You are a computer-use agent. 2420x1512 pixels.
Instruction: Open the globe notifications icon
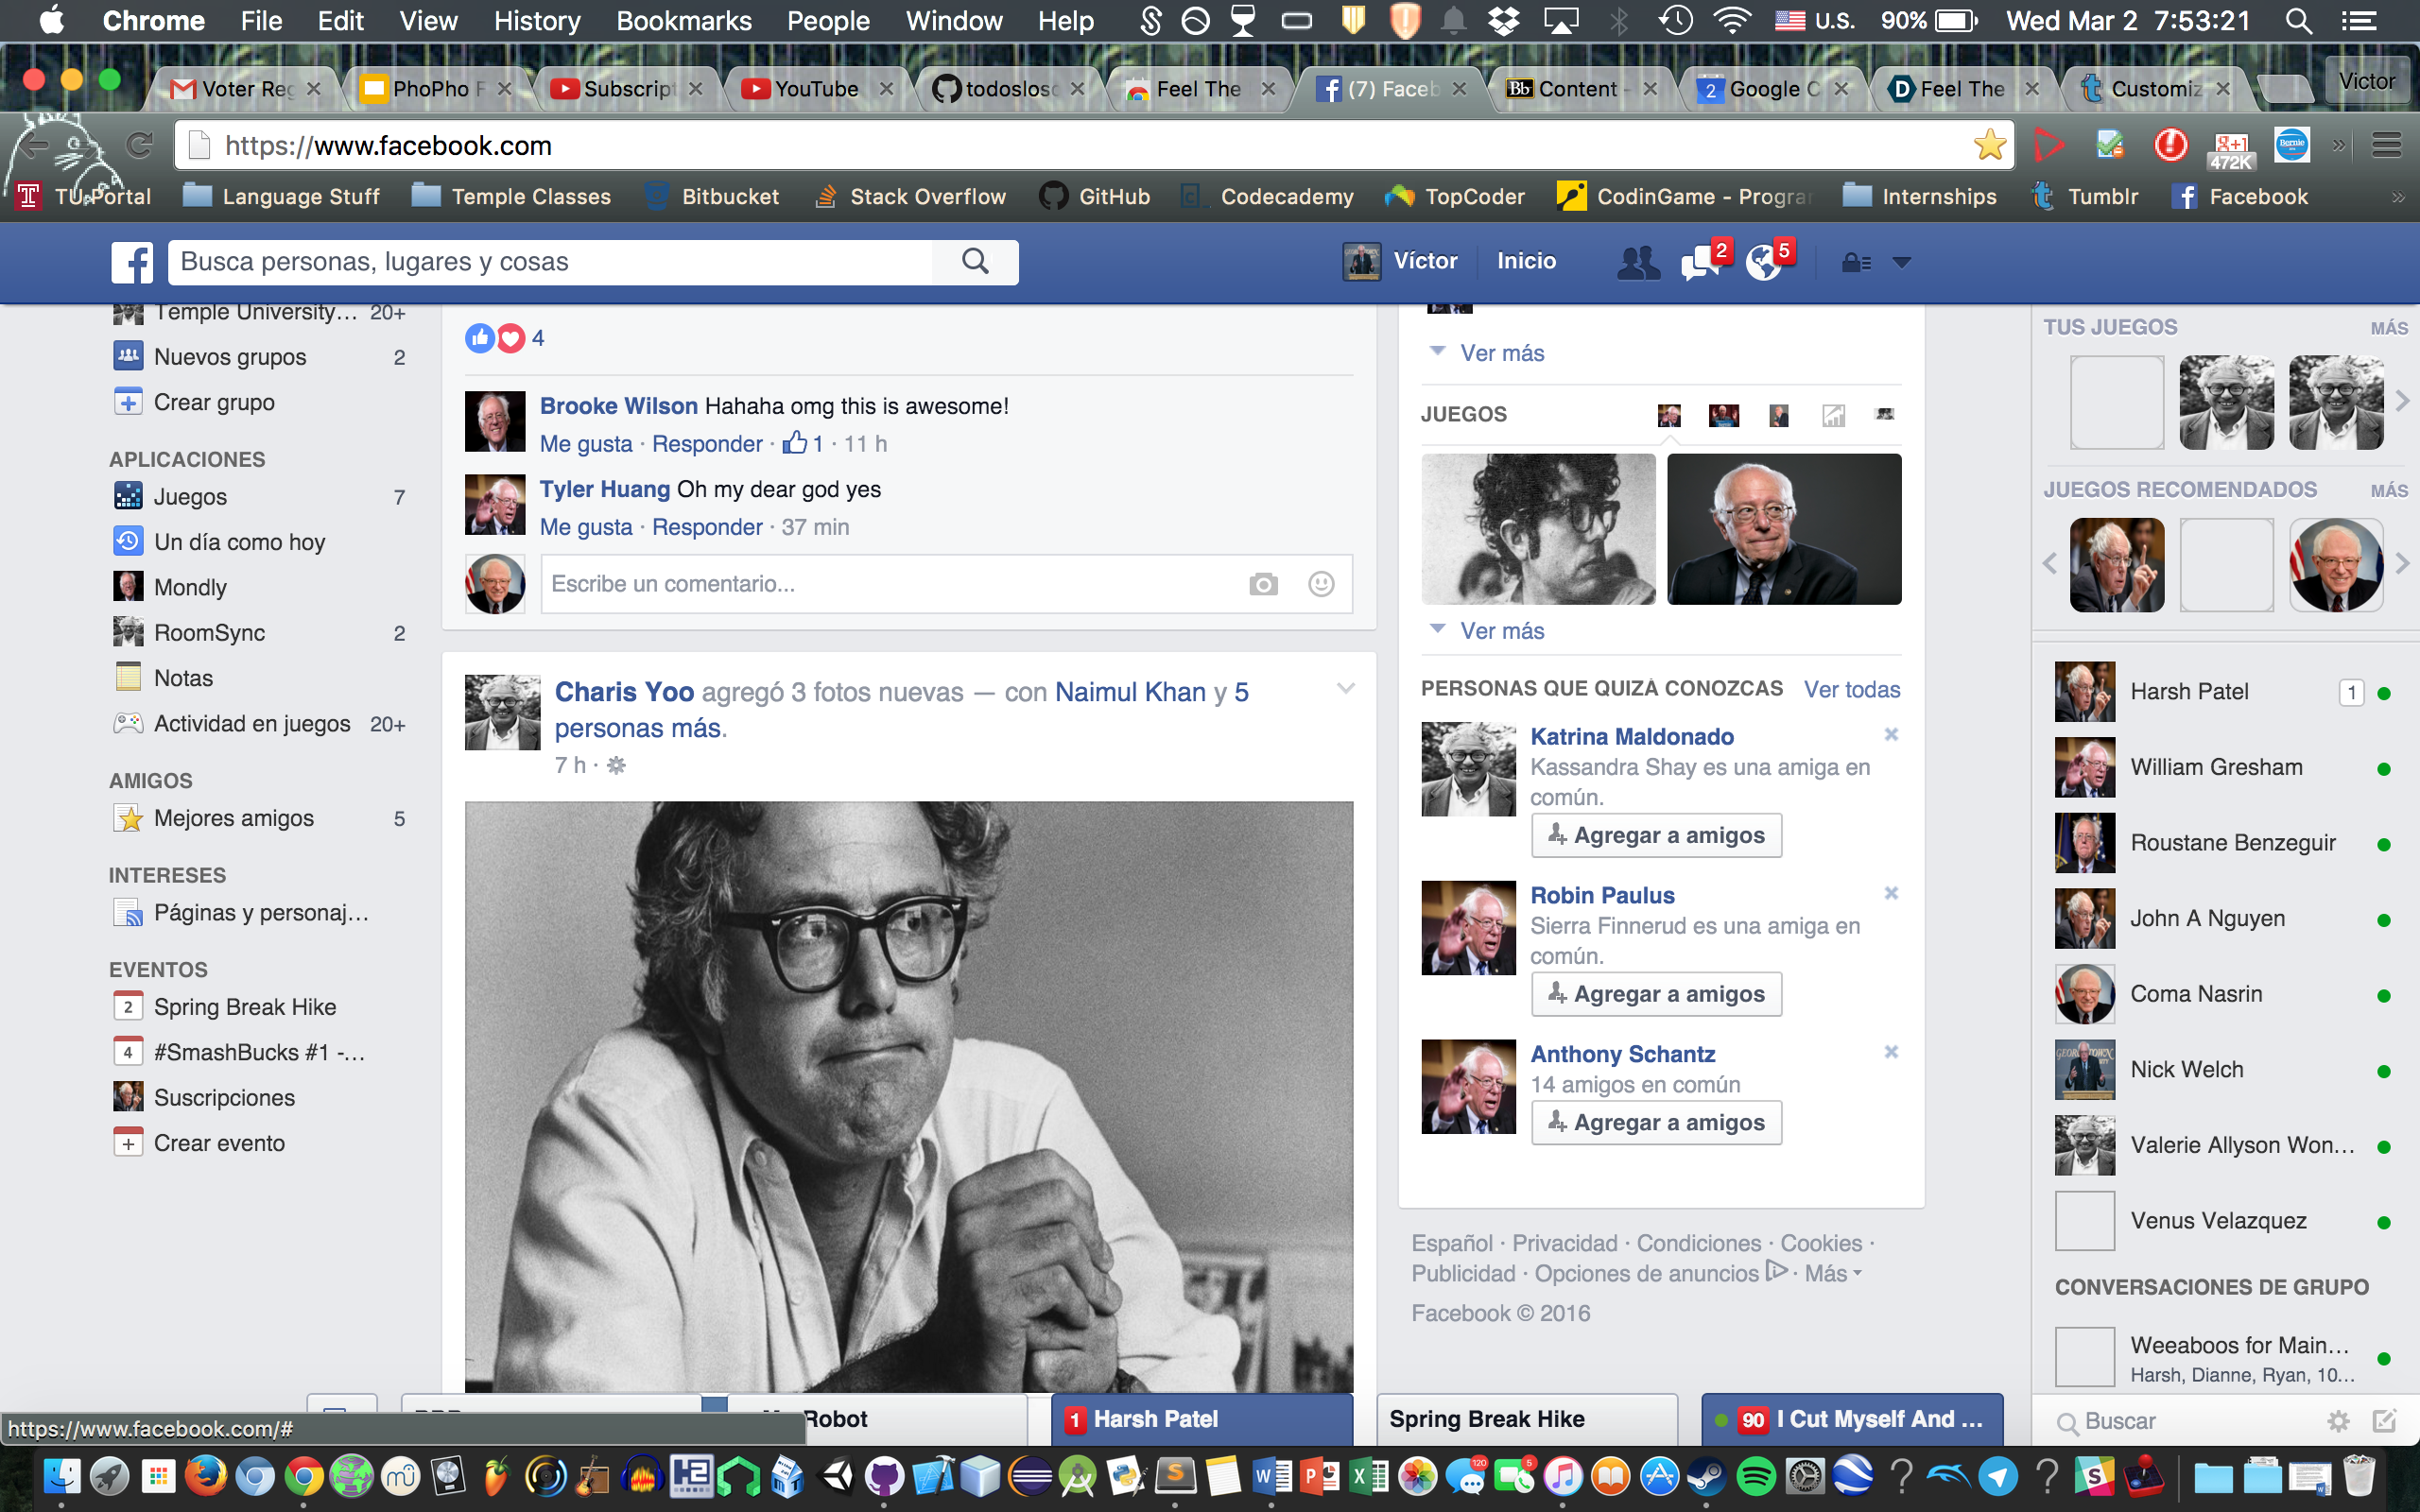1763,263
